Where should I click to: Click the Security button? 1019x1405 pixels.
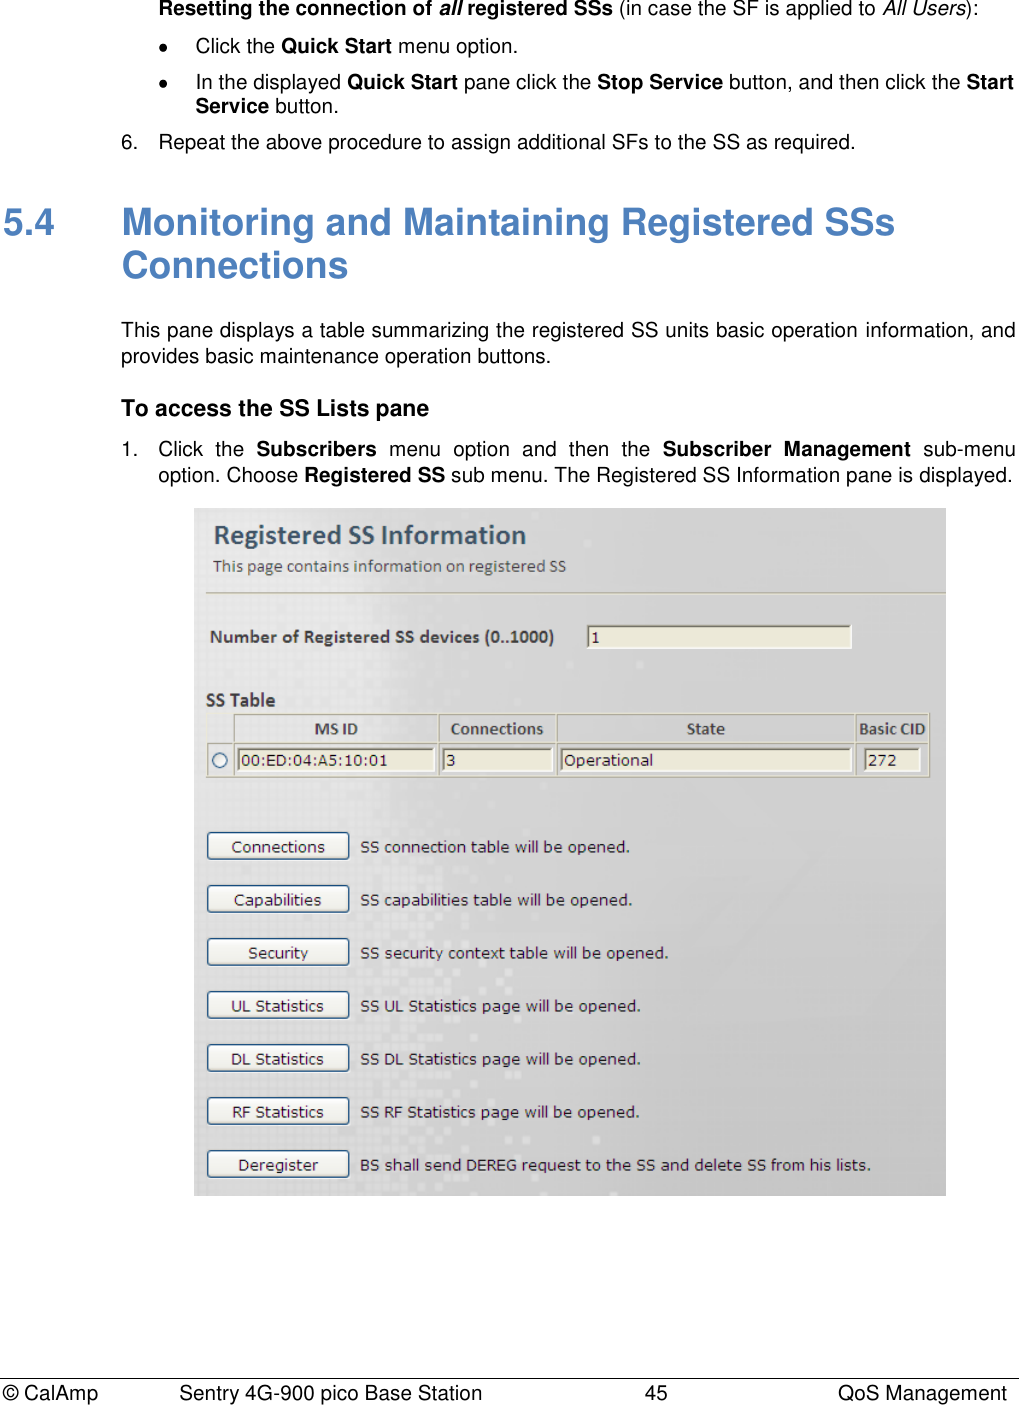[x=278, y=952]
